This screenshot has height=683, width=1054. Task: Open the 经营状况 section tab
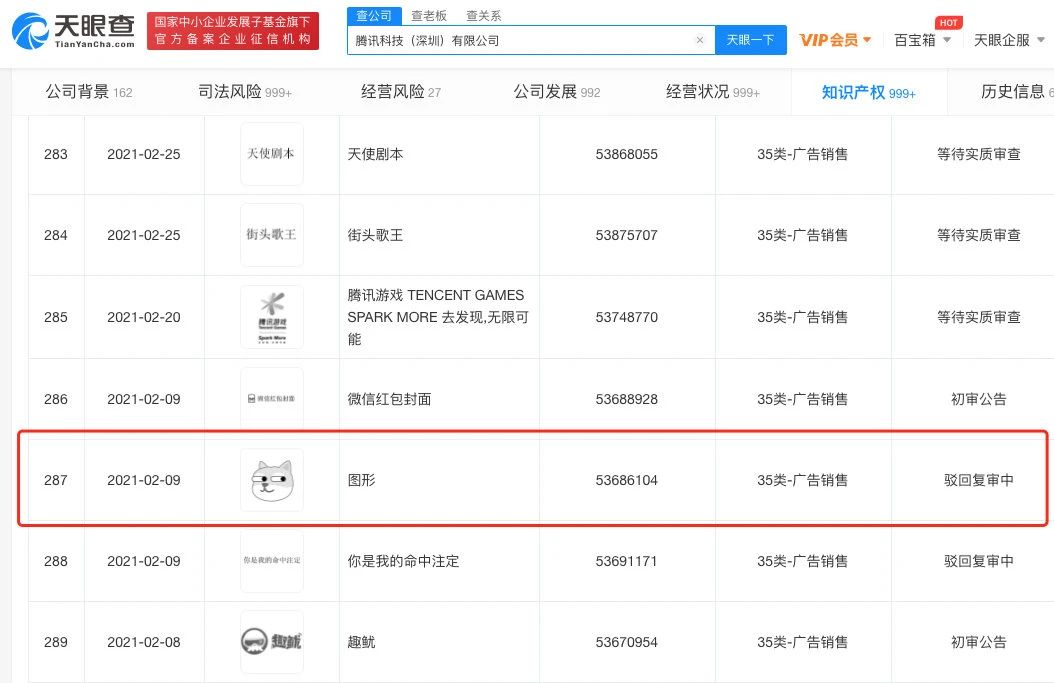point(713,91)
